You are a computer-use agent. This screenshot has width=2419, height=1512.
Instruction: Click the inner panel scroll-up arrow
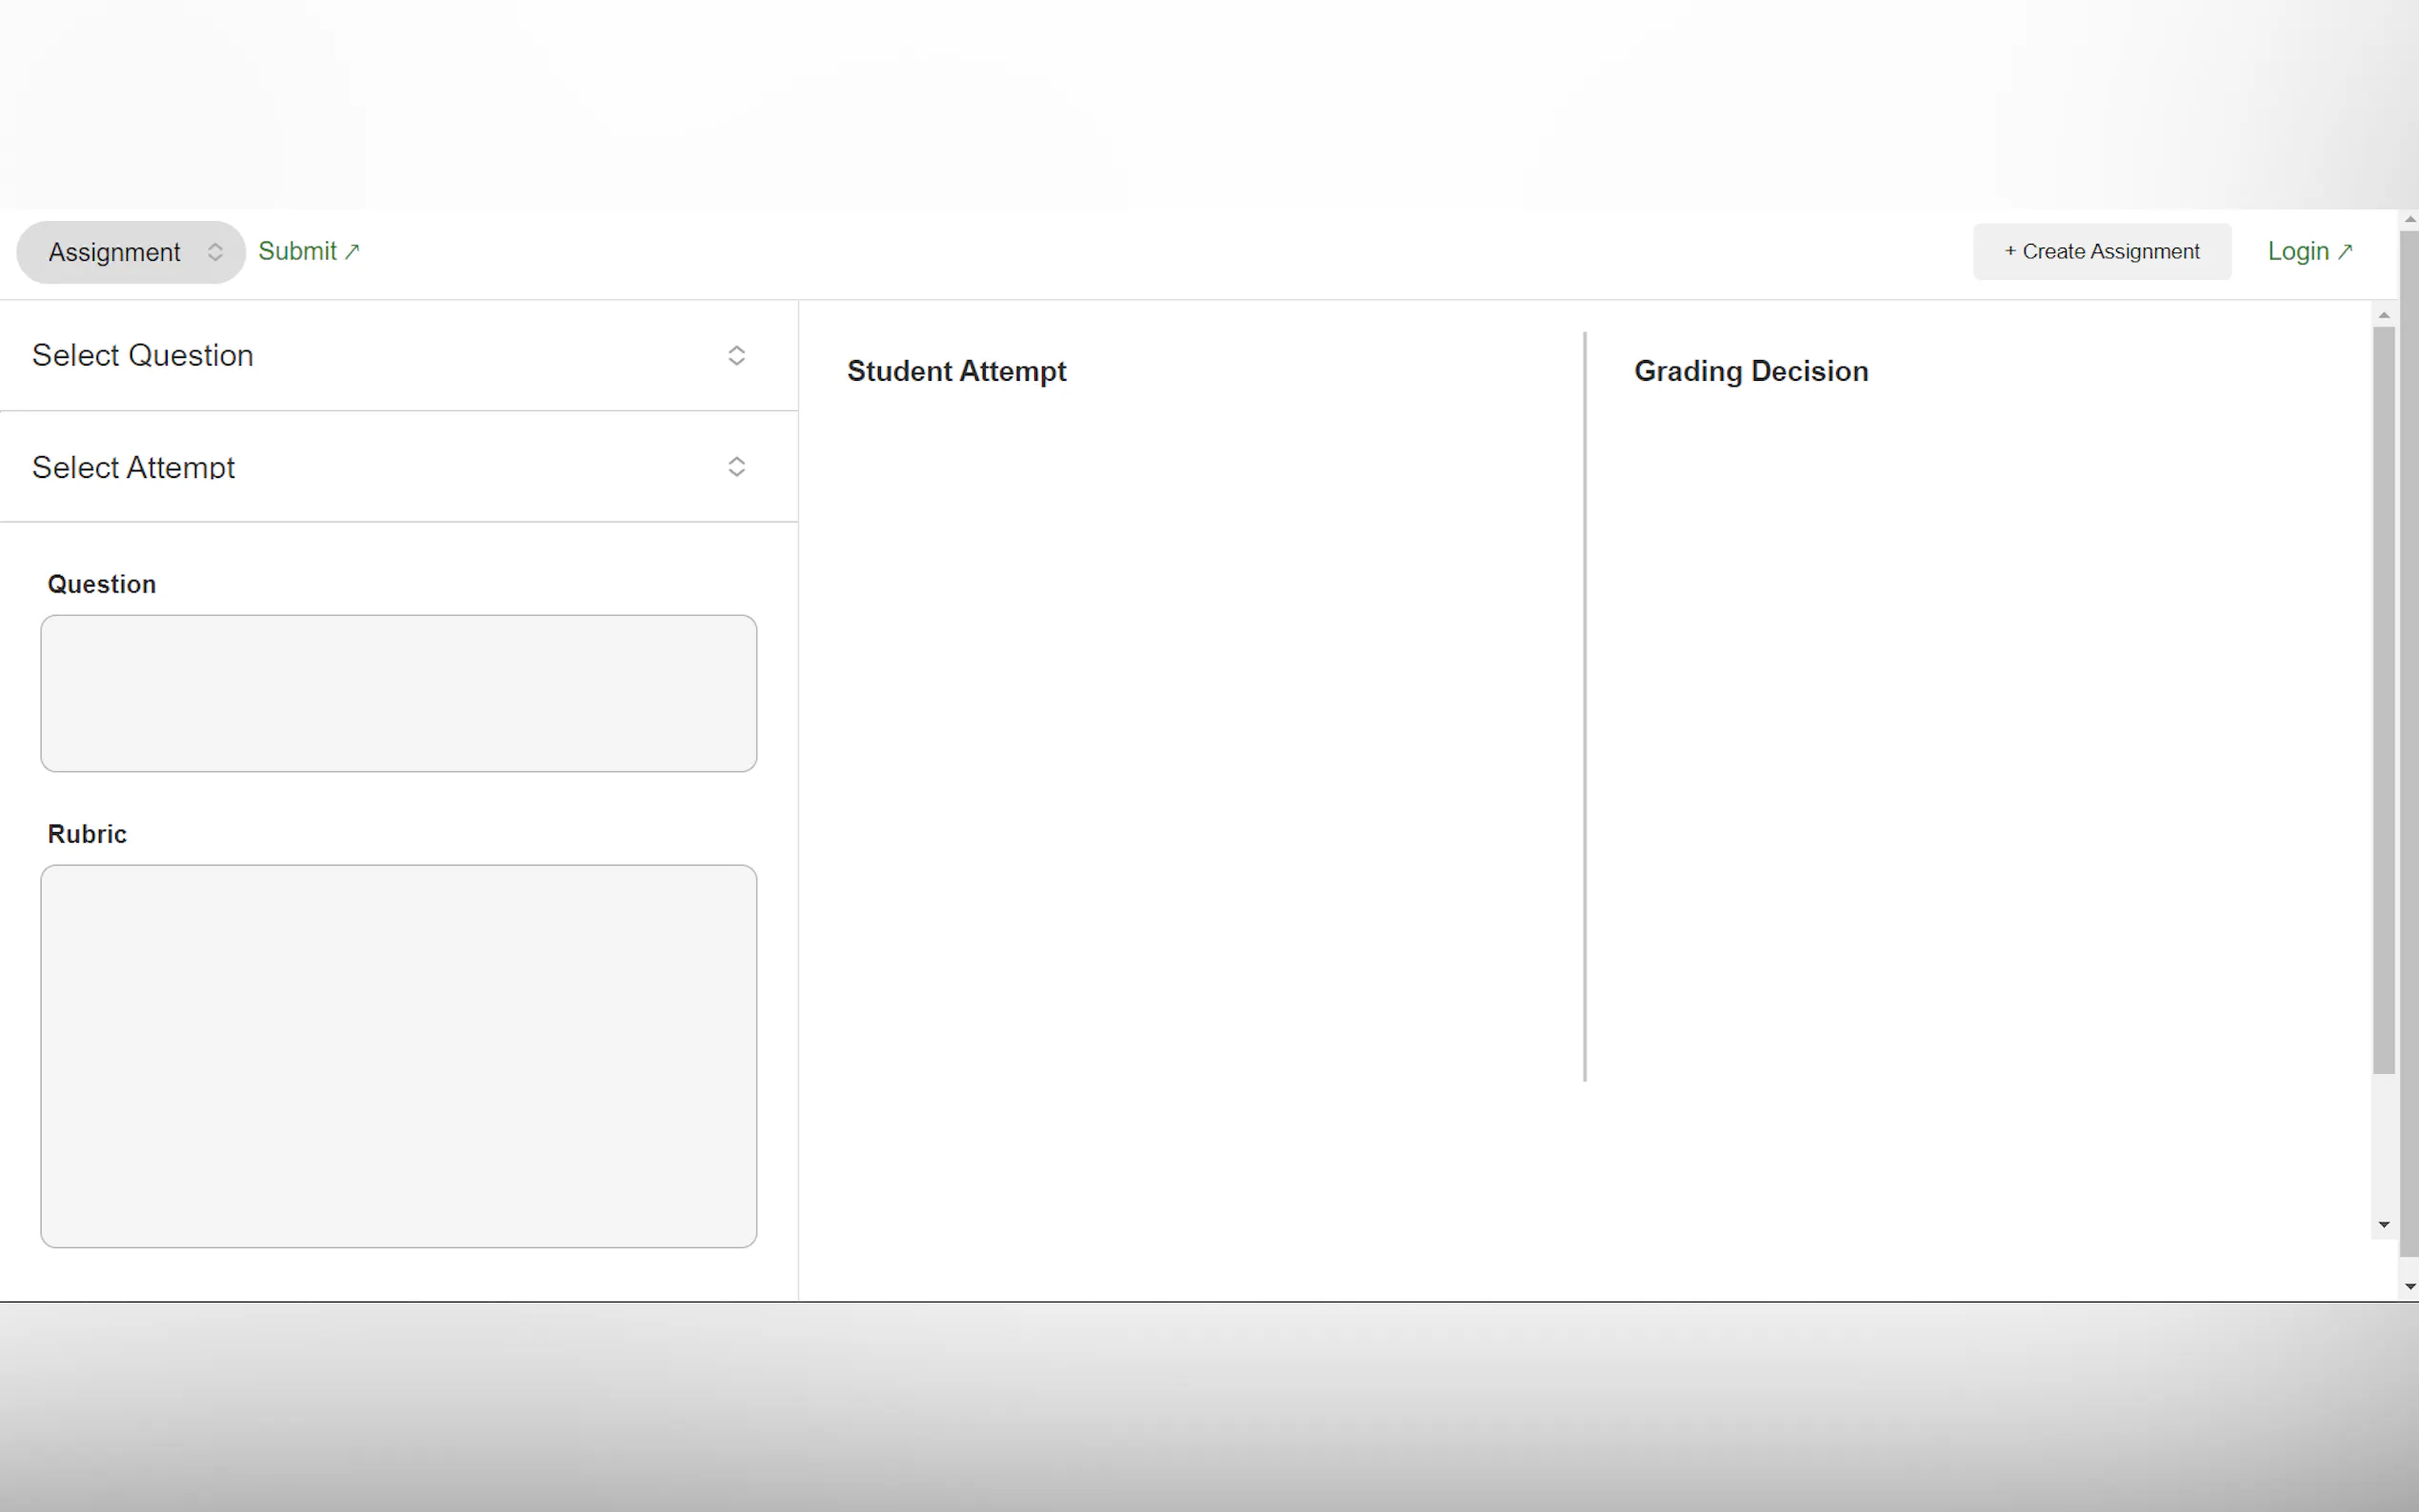(2384, 316)
